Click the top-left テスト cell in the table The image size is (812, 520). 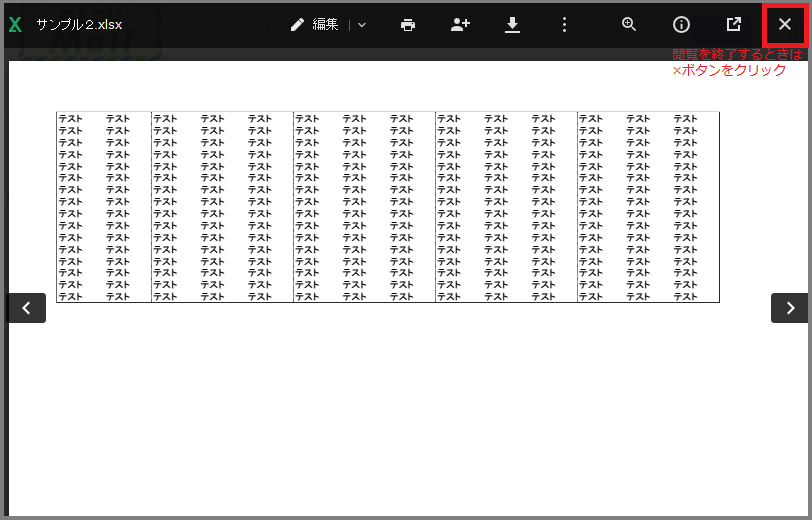pos(70,119)
